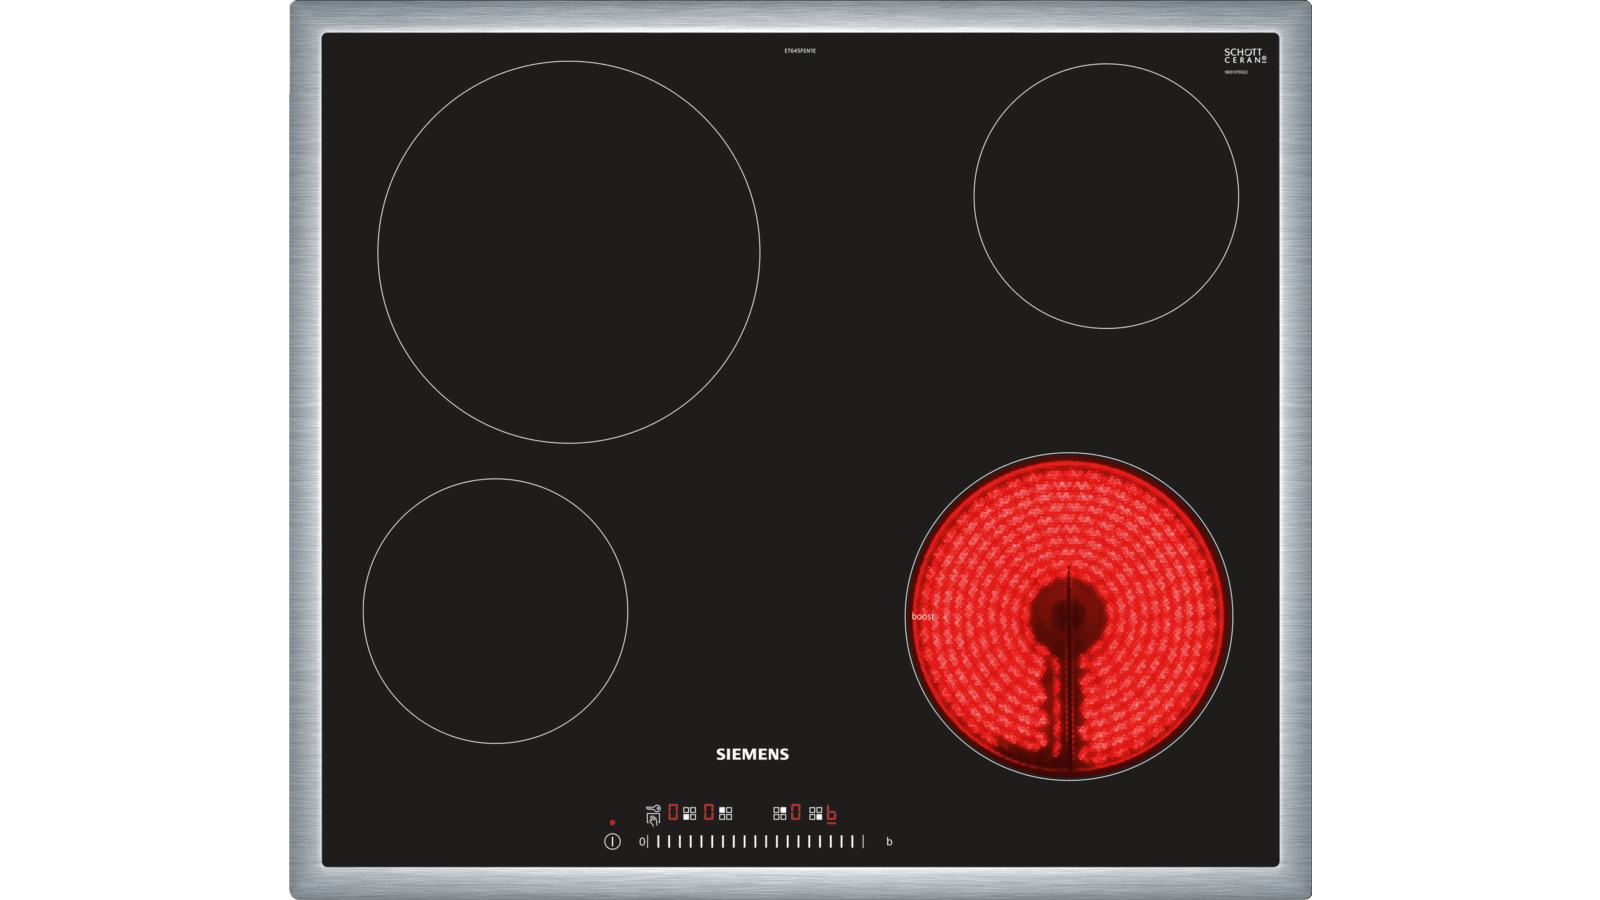Tap the main power on/off symbol
The image size is (1600, 900).
point(612,842)
